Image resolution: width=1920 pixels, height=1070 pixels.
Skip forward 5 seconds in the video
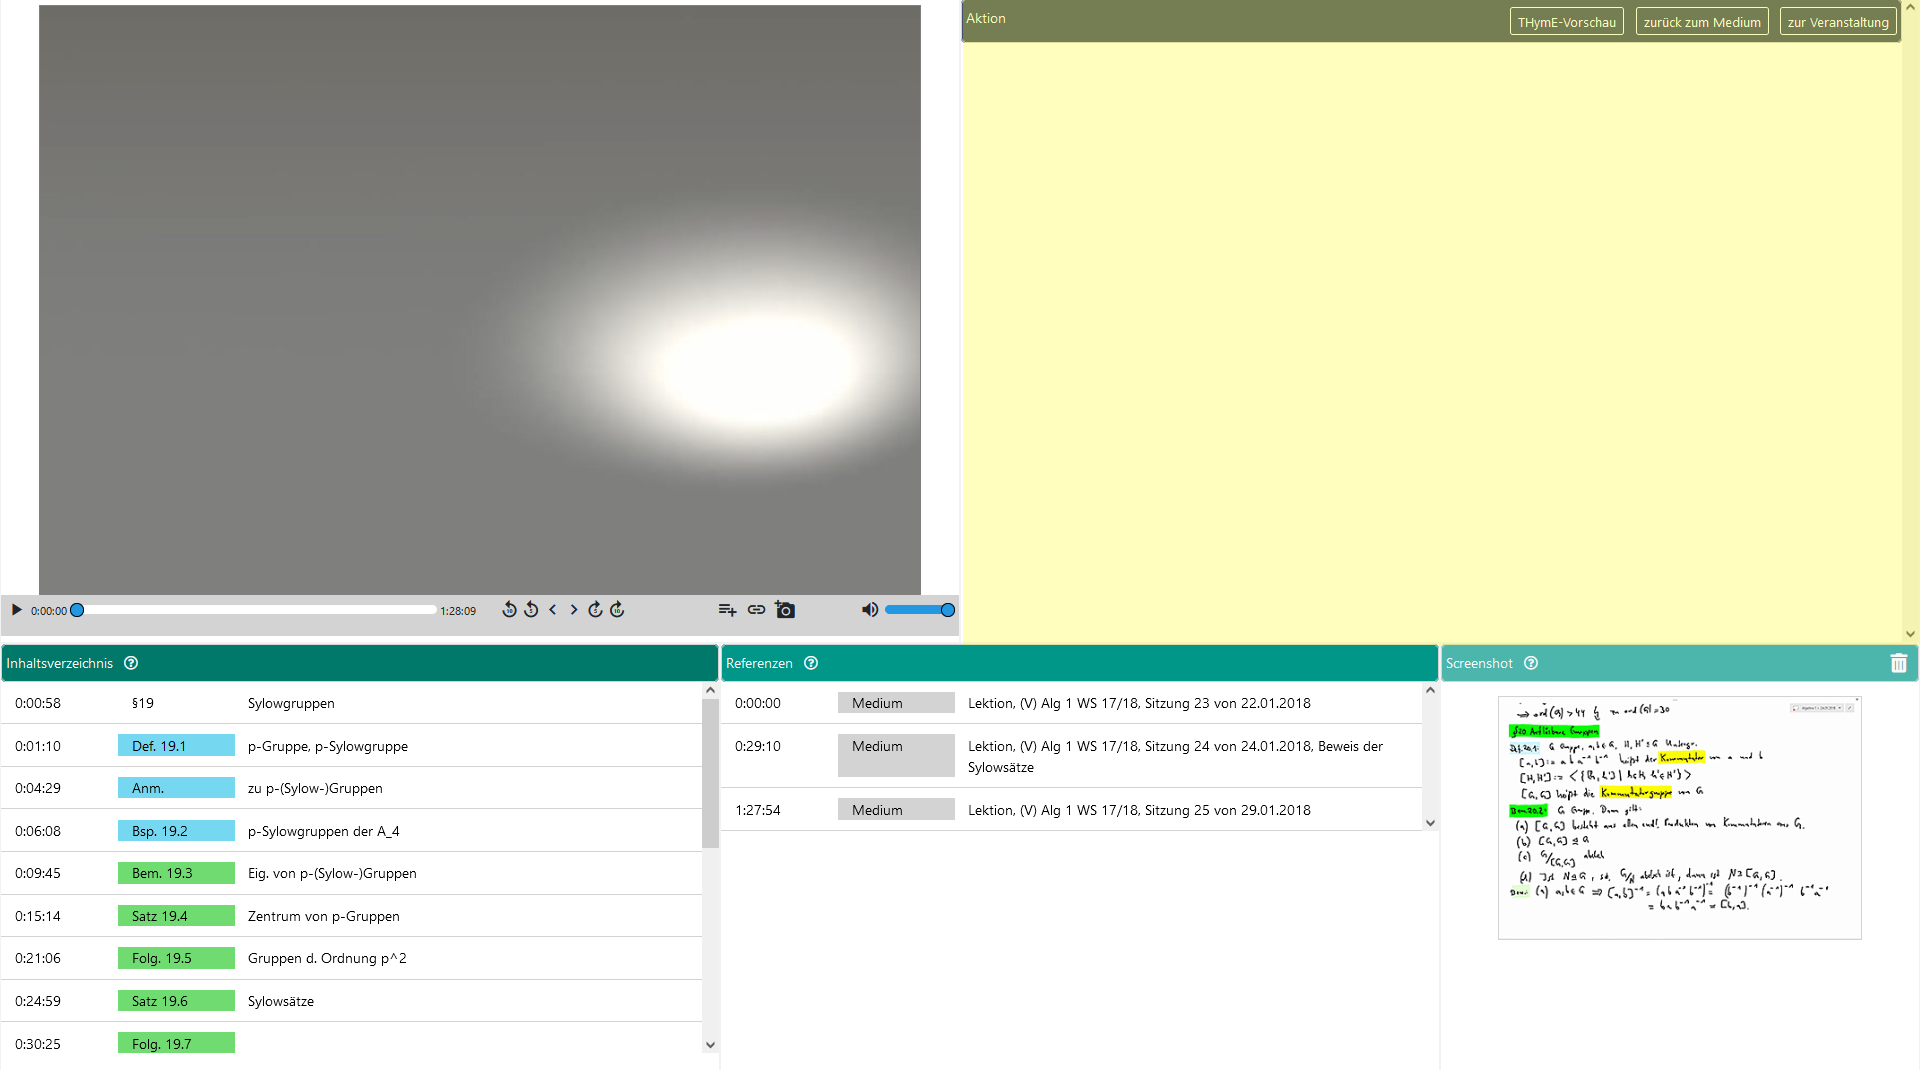(x=595, y=610)
